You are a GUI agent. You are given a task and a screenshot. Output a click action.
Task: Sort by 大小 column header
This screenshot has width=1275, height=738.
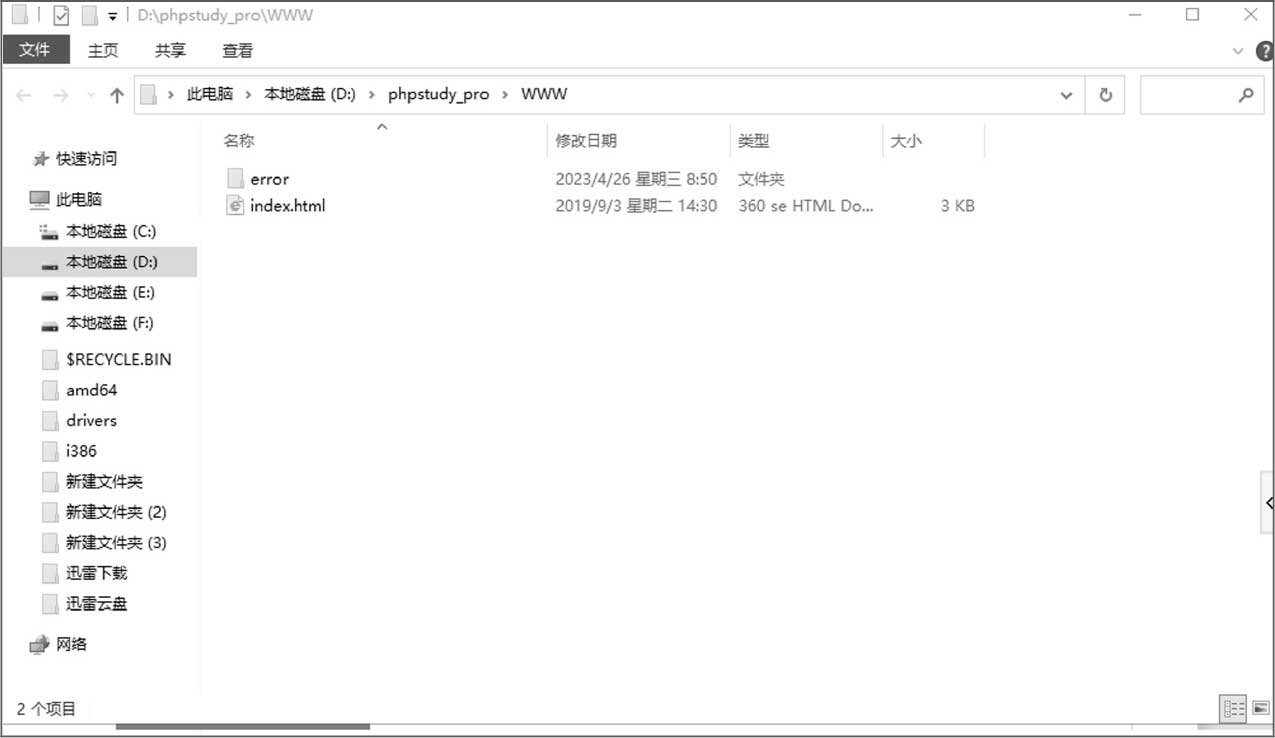(x=906, y=141)
